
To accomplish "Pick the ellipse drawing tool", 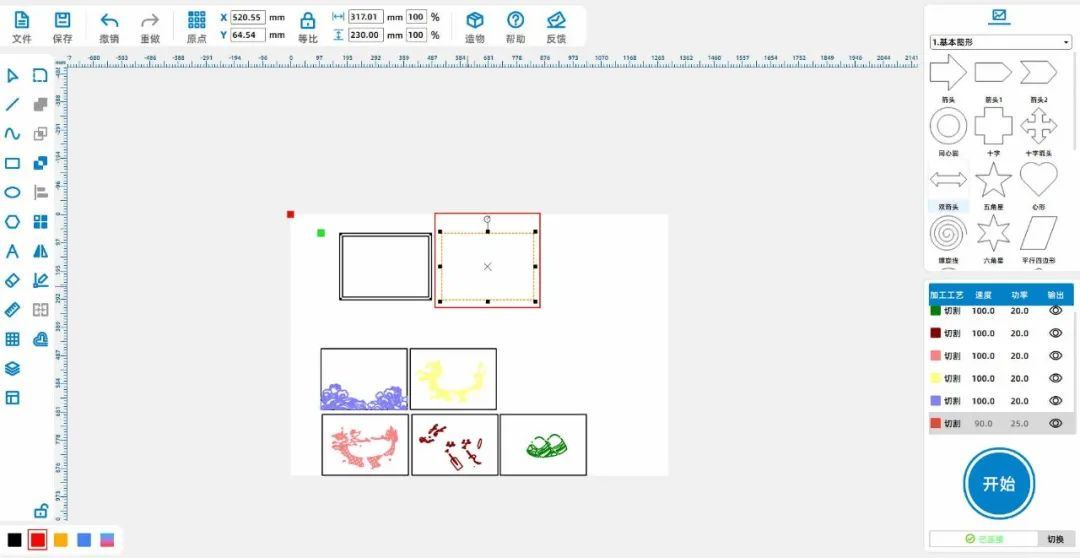I will coord(13,192).
